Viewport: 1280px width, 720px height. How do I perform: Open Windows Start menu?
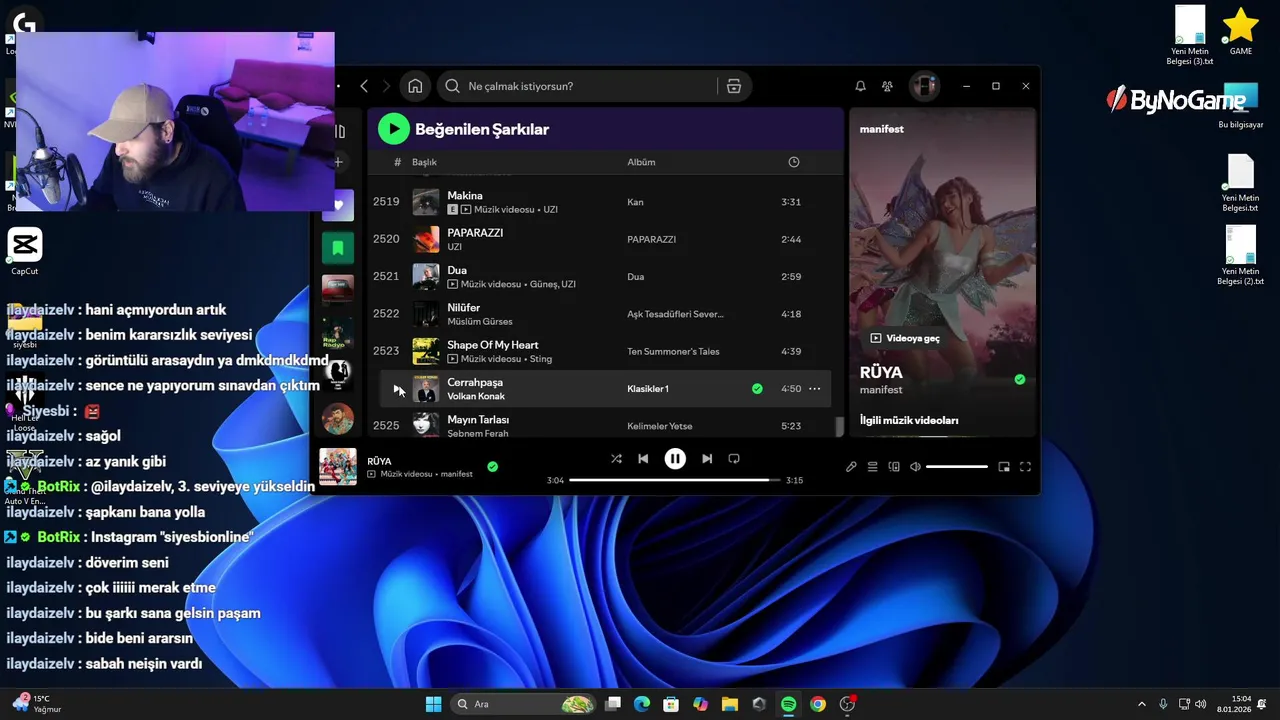tap(433, 704)
